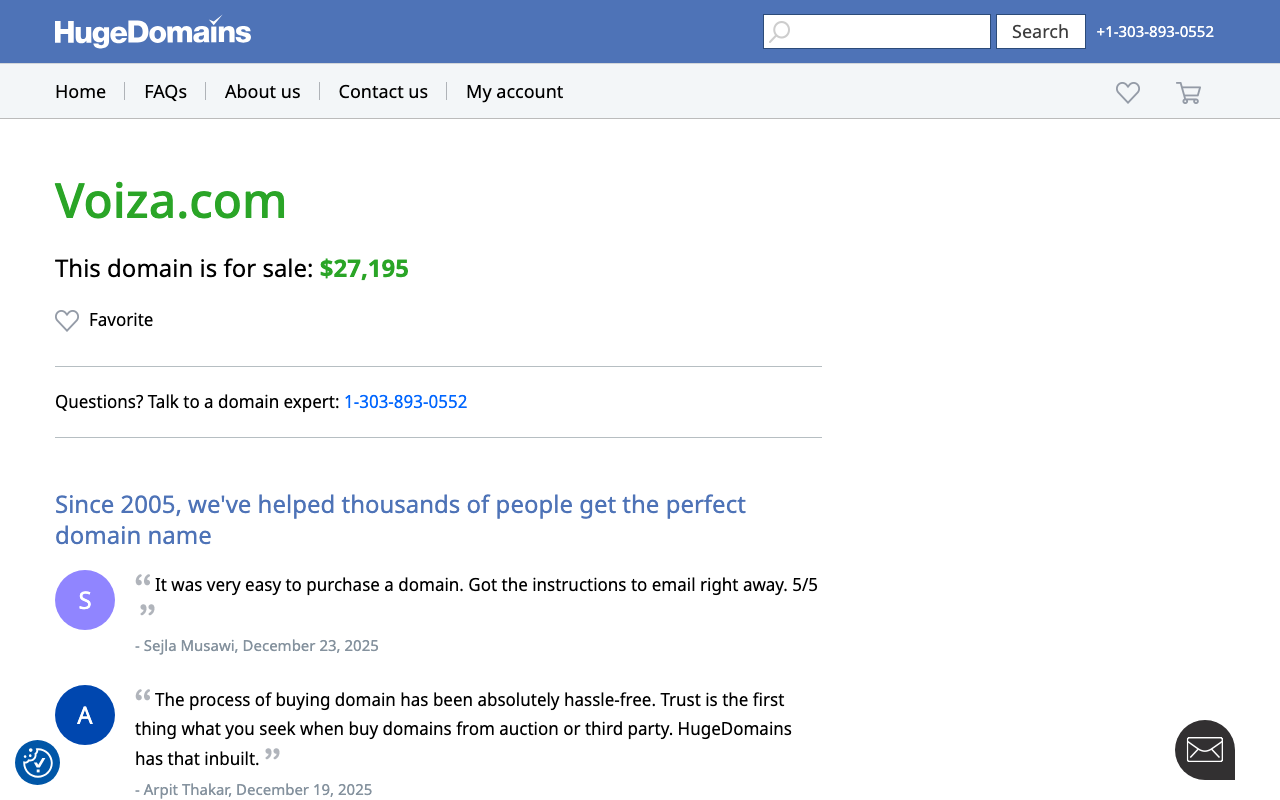
Task: Open the cookie preferences icon
Action: (38, 763)
